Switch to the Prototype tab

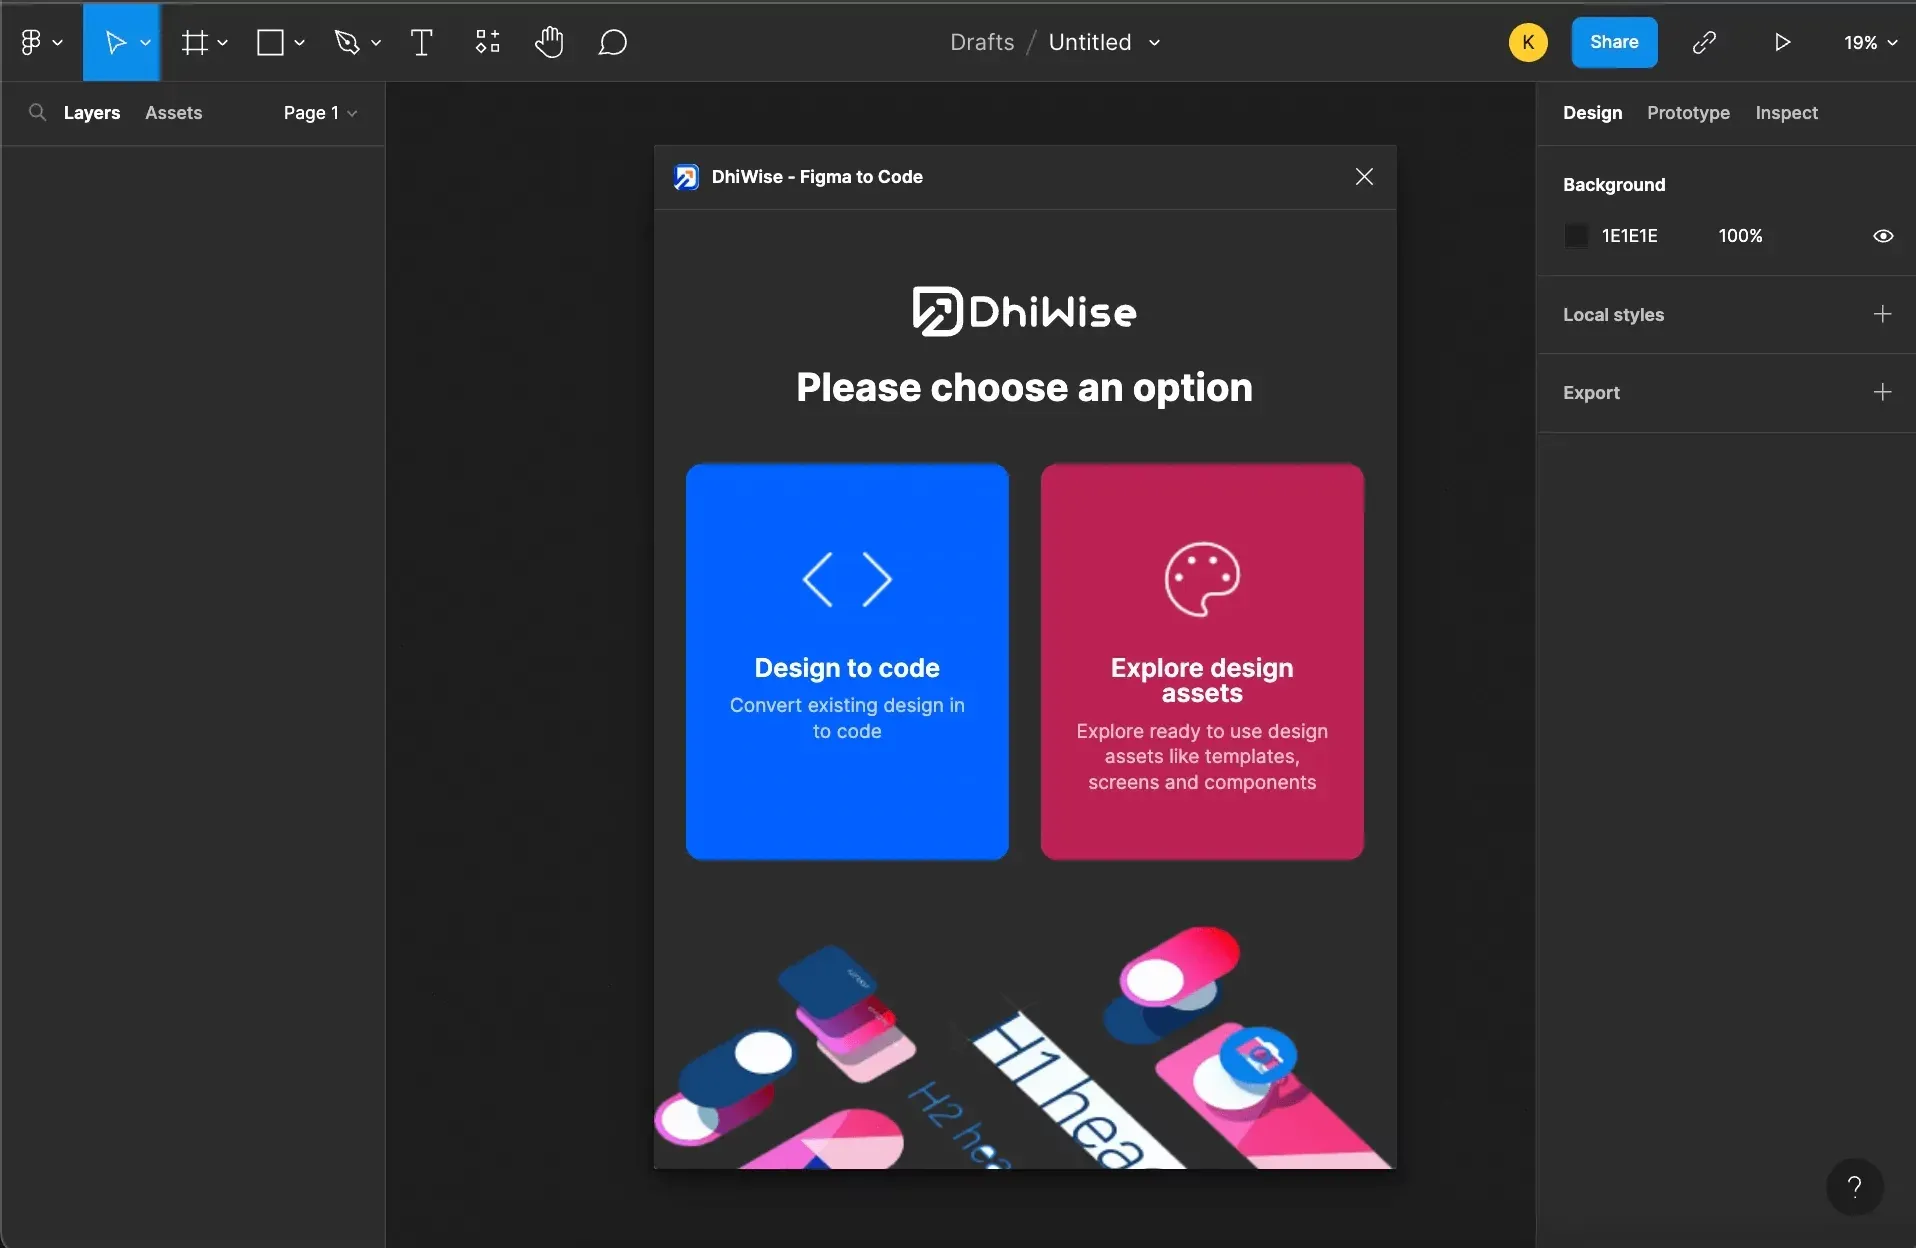pyautogui.click(x=1688, y=112)
